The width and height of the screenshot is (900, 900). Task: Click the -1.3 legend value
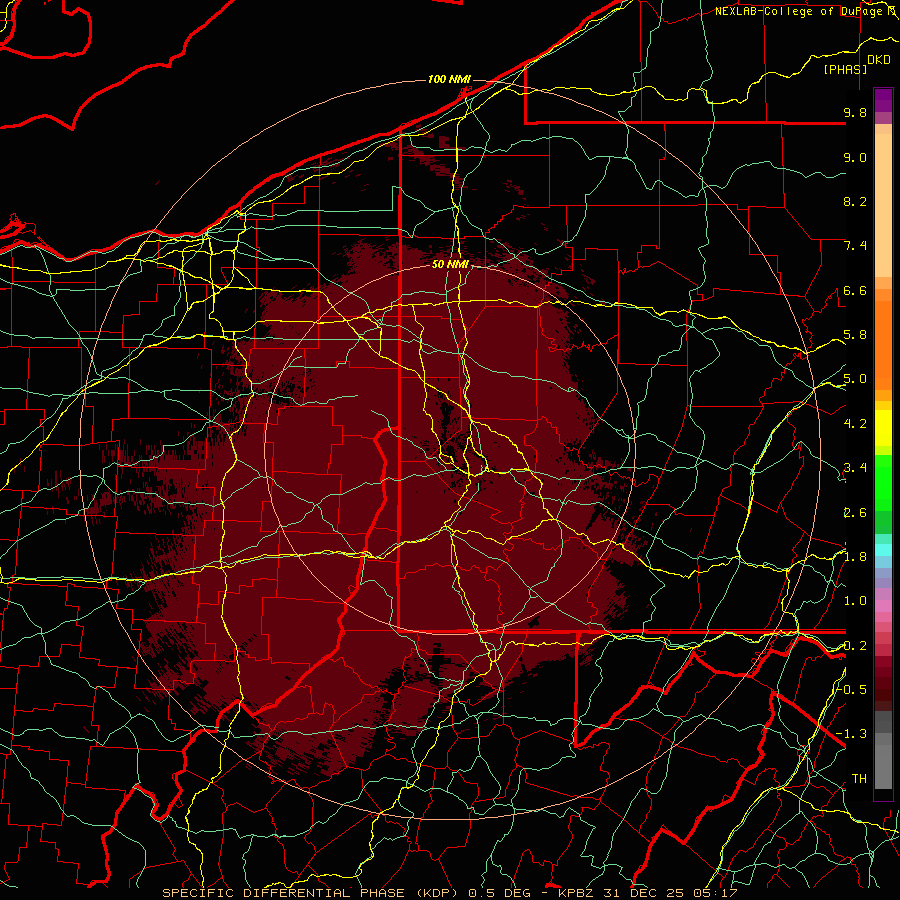coord(852,734)
